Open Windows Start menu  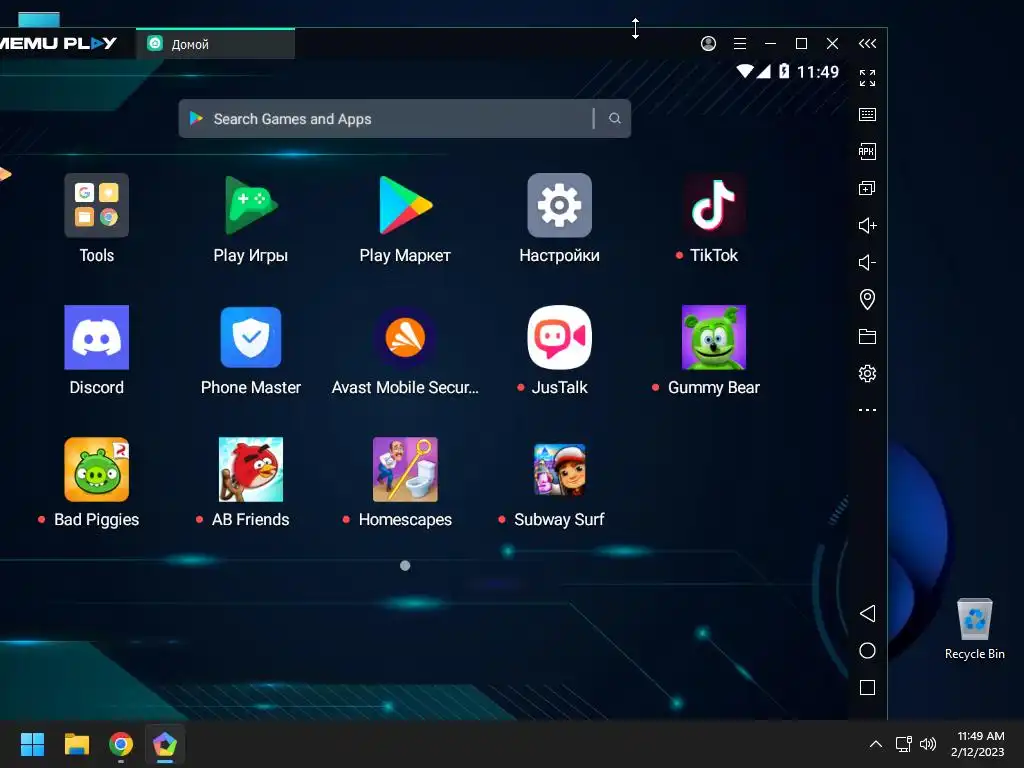click(32, 744)
